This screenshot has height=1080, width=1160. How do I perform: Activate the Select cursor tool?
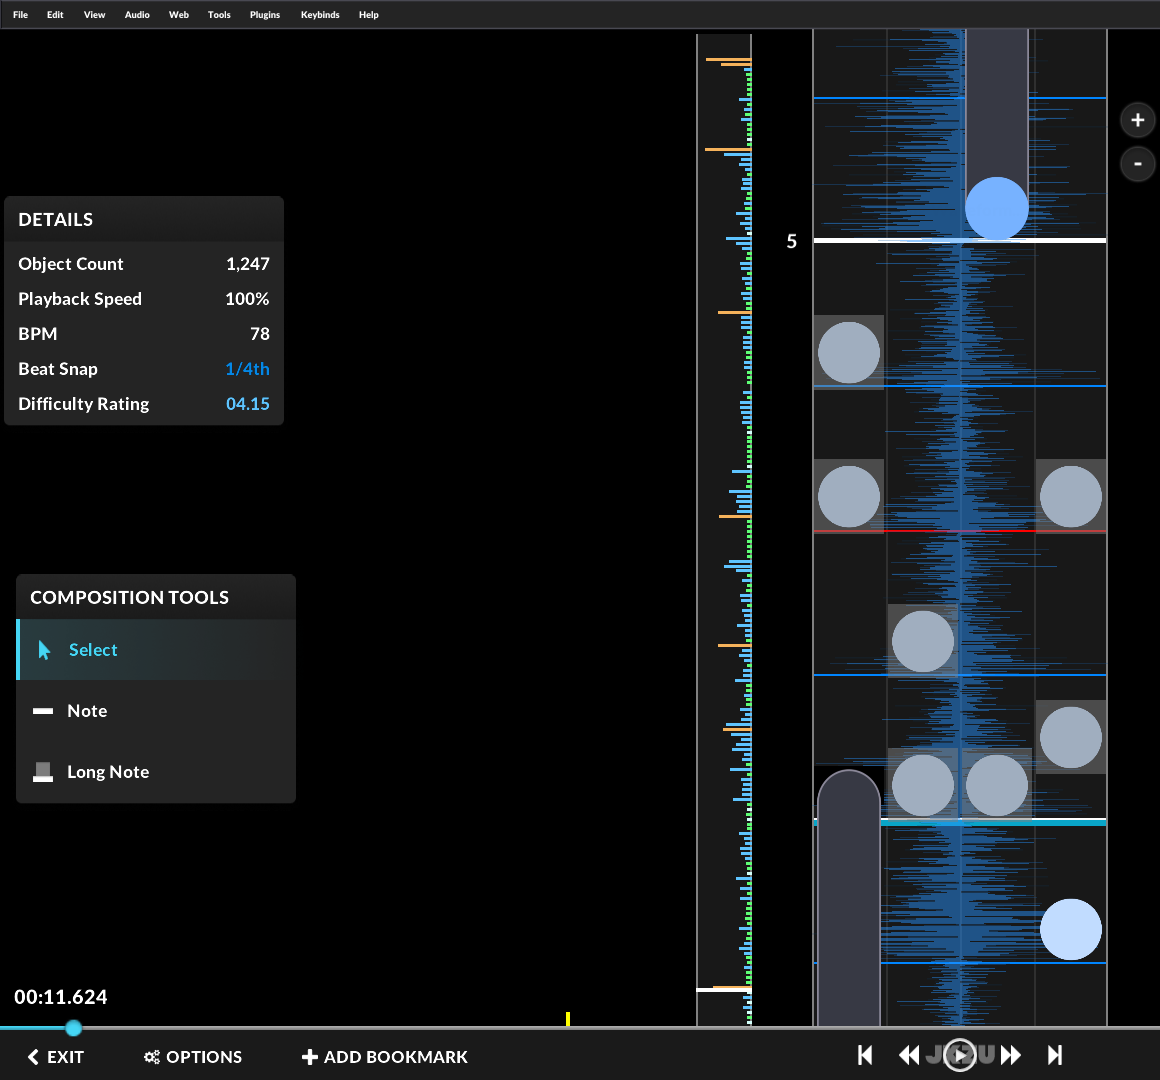tap(92, 650)
